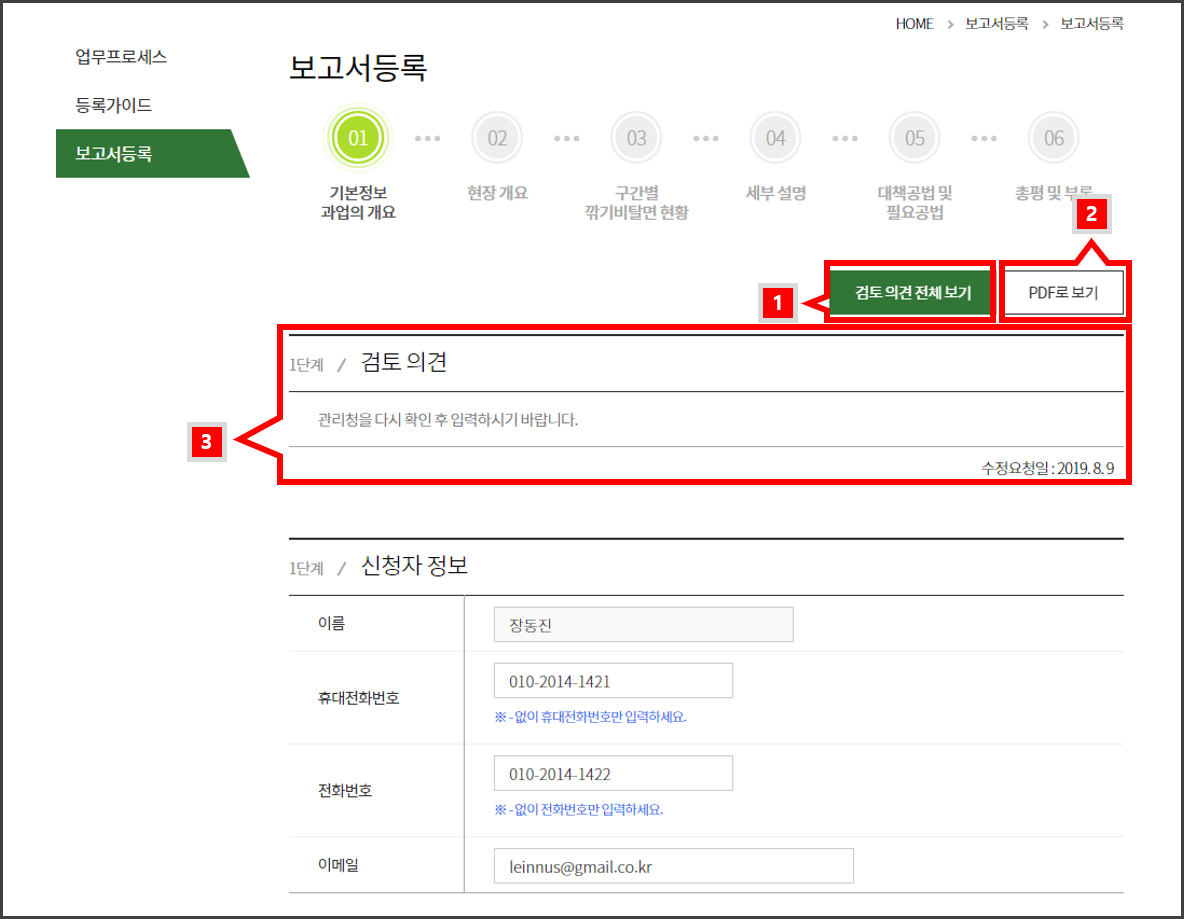Image resolution: width=1184 pixels, height=919 pixels.
Task: Click the 이메일 input field
Action: coord(674,866)
